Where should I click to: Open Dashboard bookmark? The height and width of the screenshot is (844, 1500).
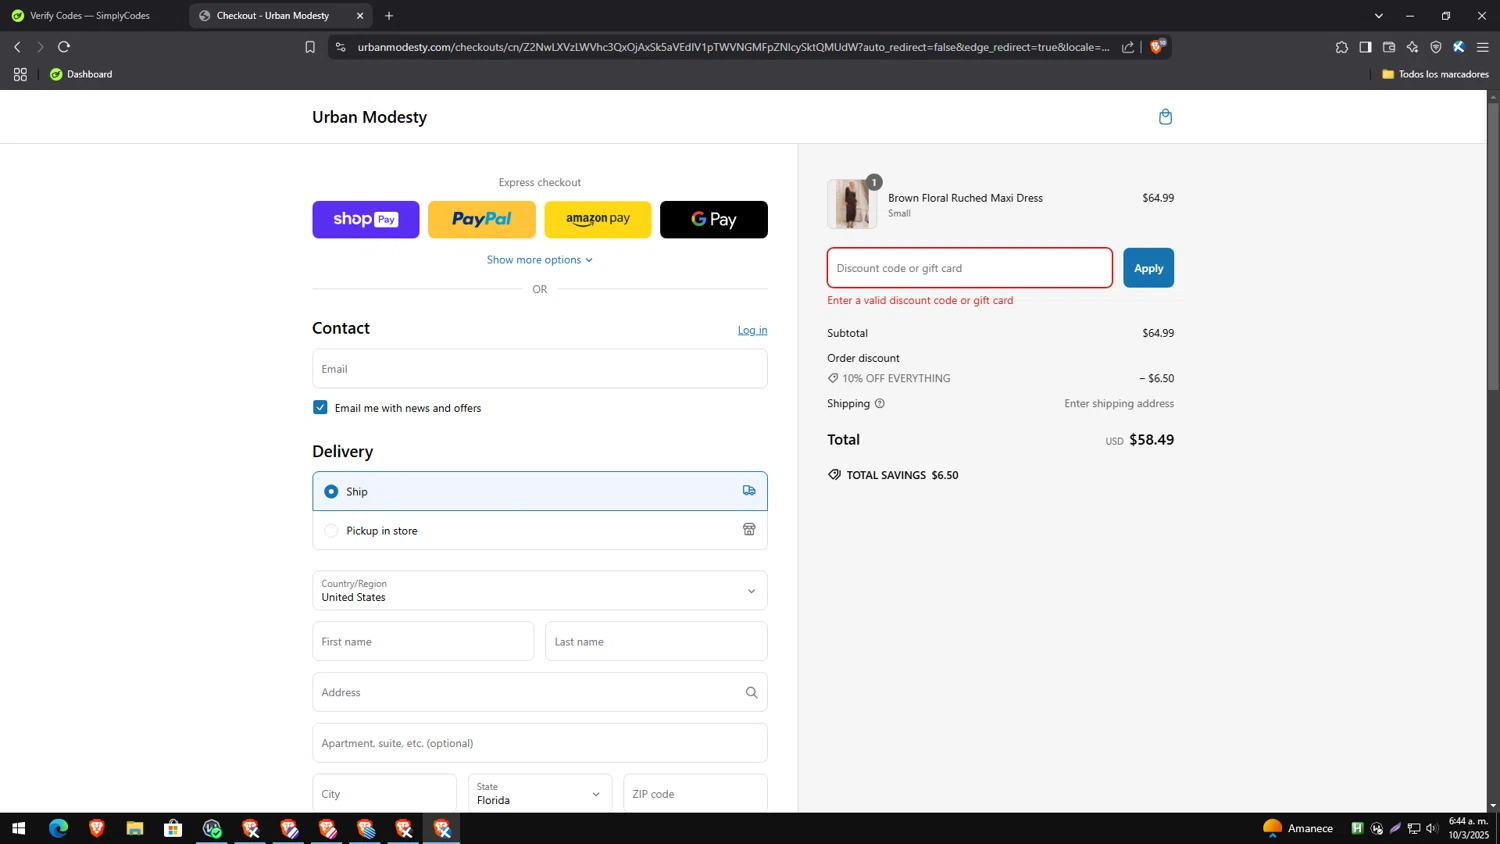point(81,74)
